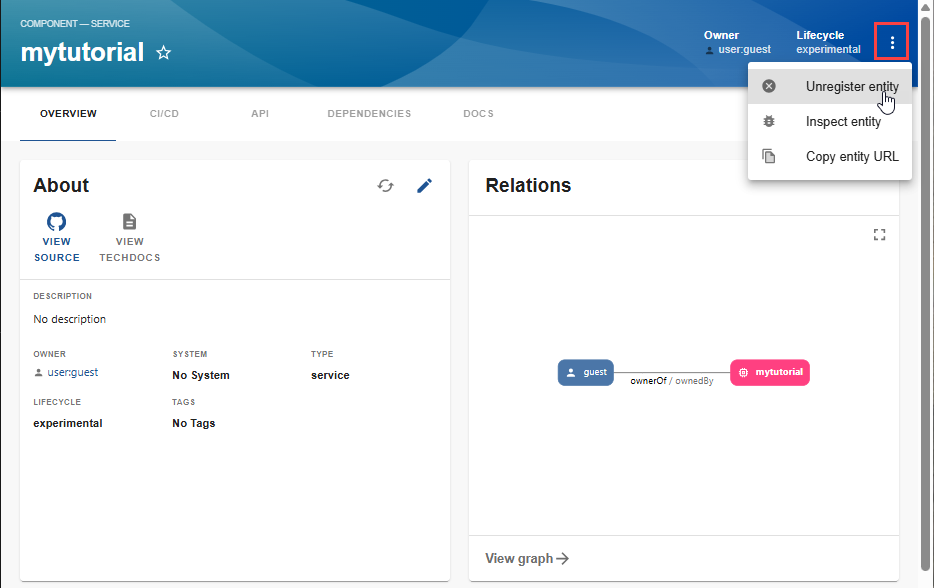934x588 pixels.
Task: Open View Source via the GitHub icon
Action: coord(56,221)
